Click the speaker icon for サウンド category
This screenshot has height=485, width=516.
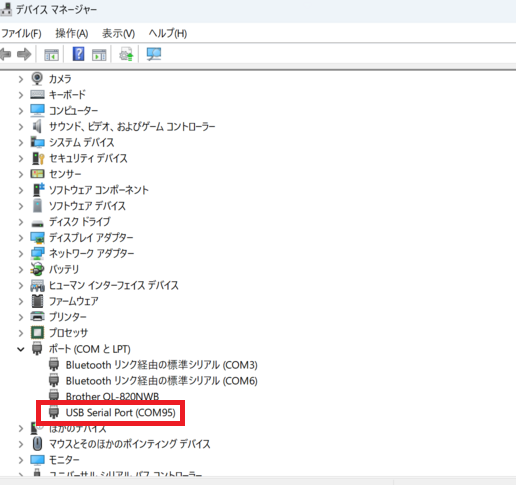37,126
